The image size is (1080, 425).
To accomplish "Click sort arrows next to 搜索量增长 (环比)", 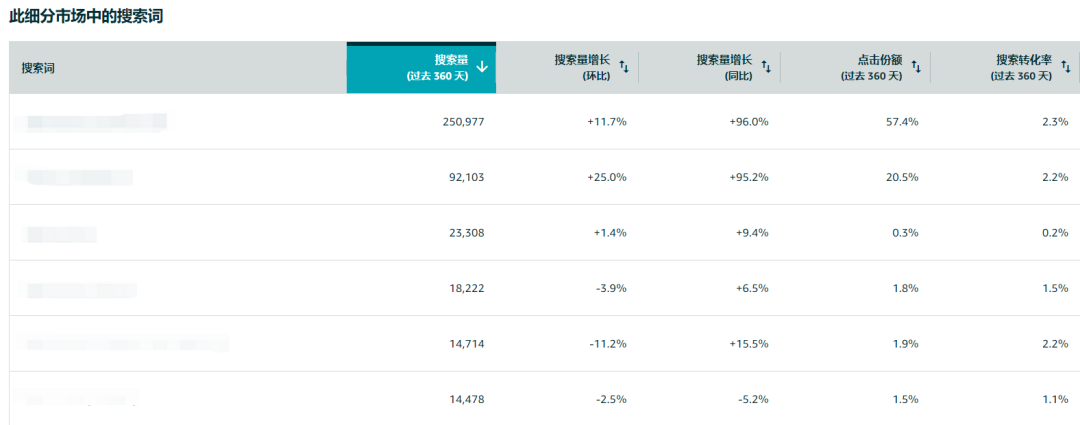I will pyautogui.click(x=624, y=67).
